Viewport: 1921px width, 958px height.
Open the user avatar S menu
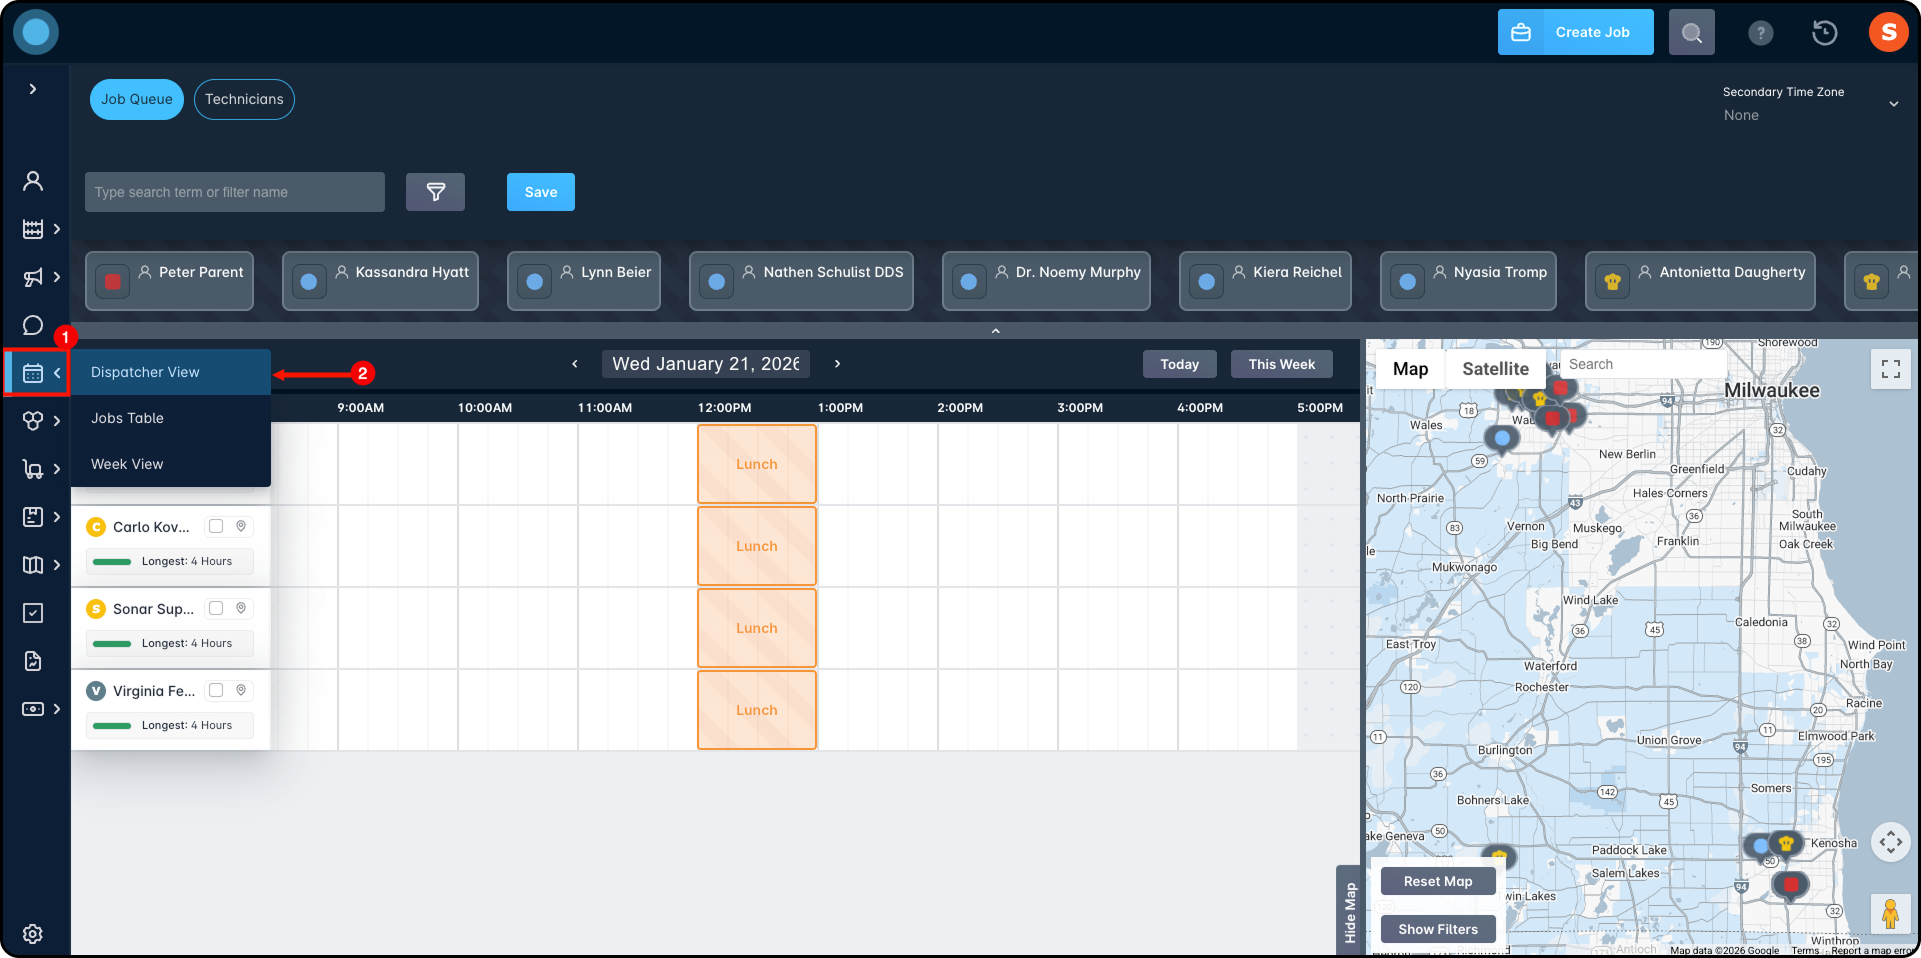click(1888, 32)
